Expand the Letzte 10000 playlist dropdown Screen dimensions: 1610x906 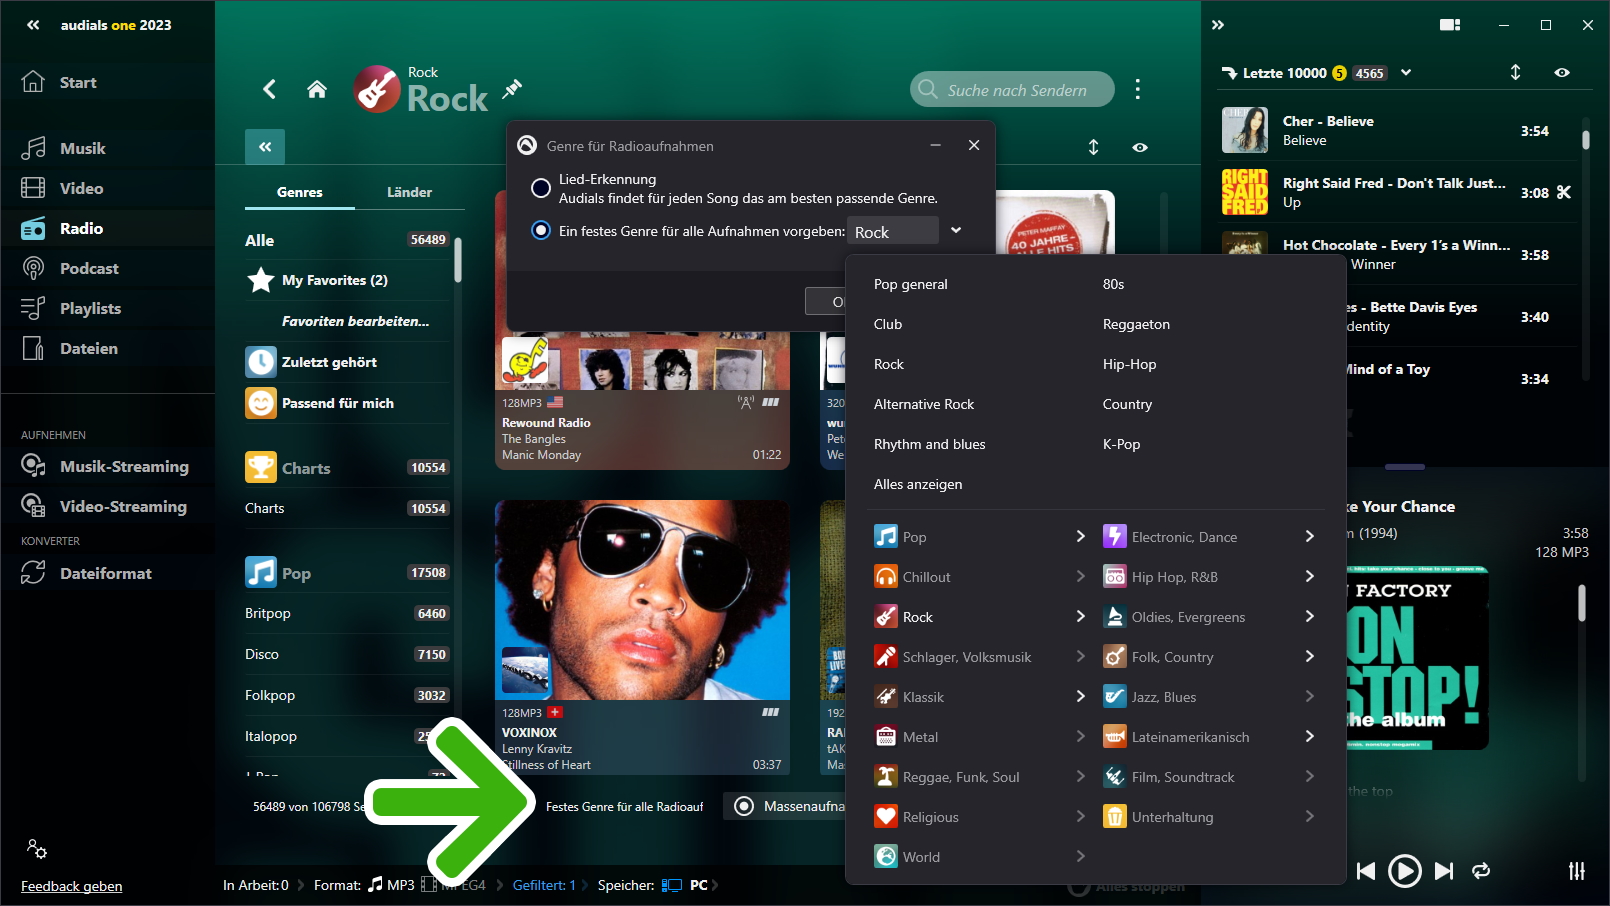tap(1406, 72)
